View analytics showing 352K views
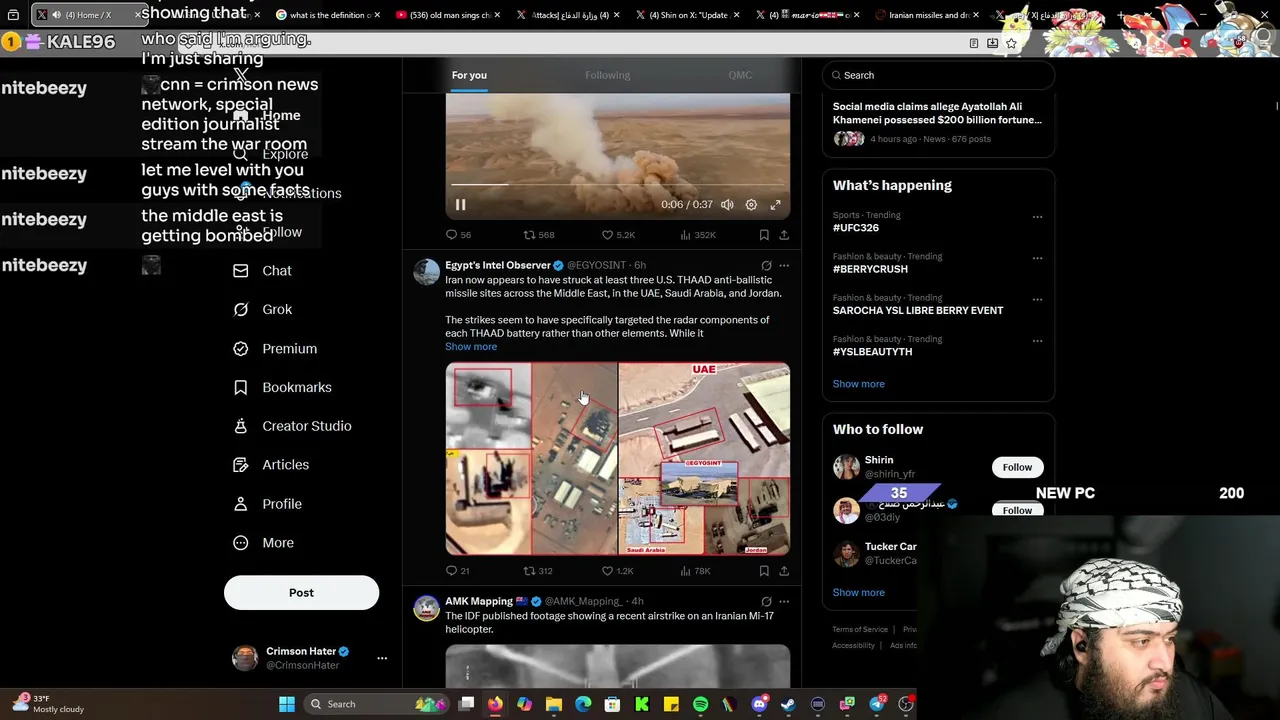 click(x=698, y=235)
